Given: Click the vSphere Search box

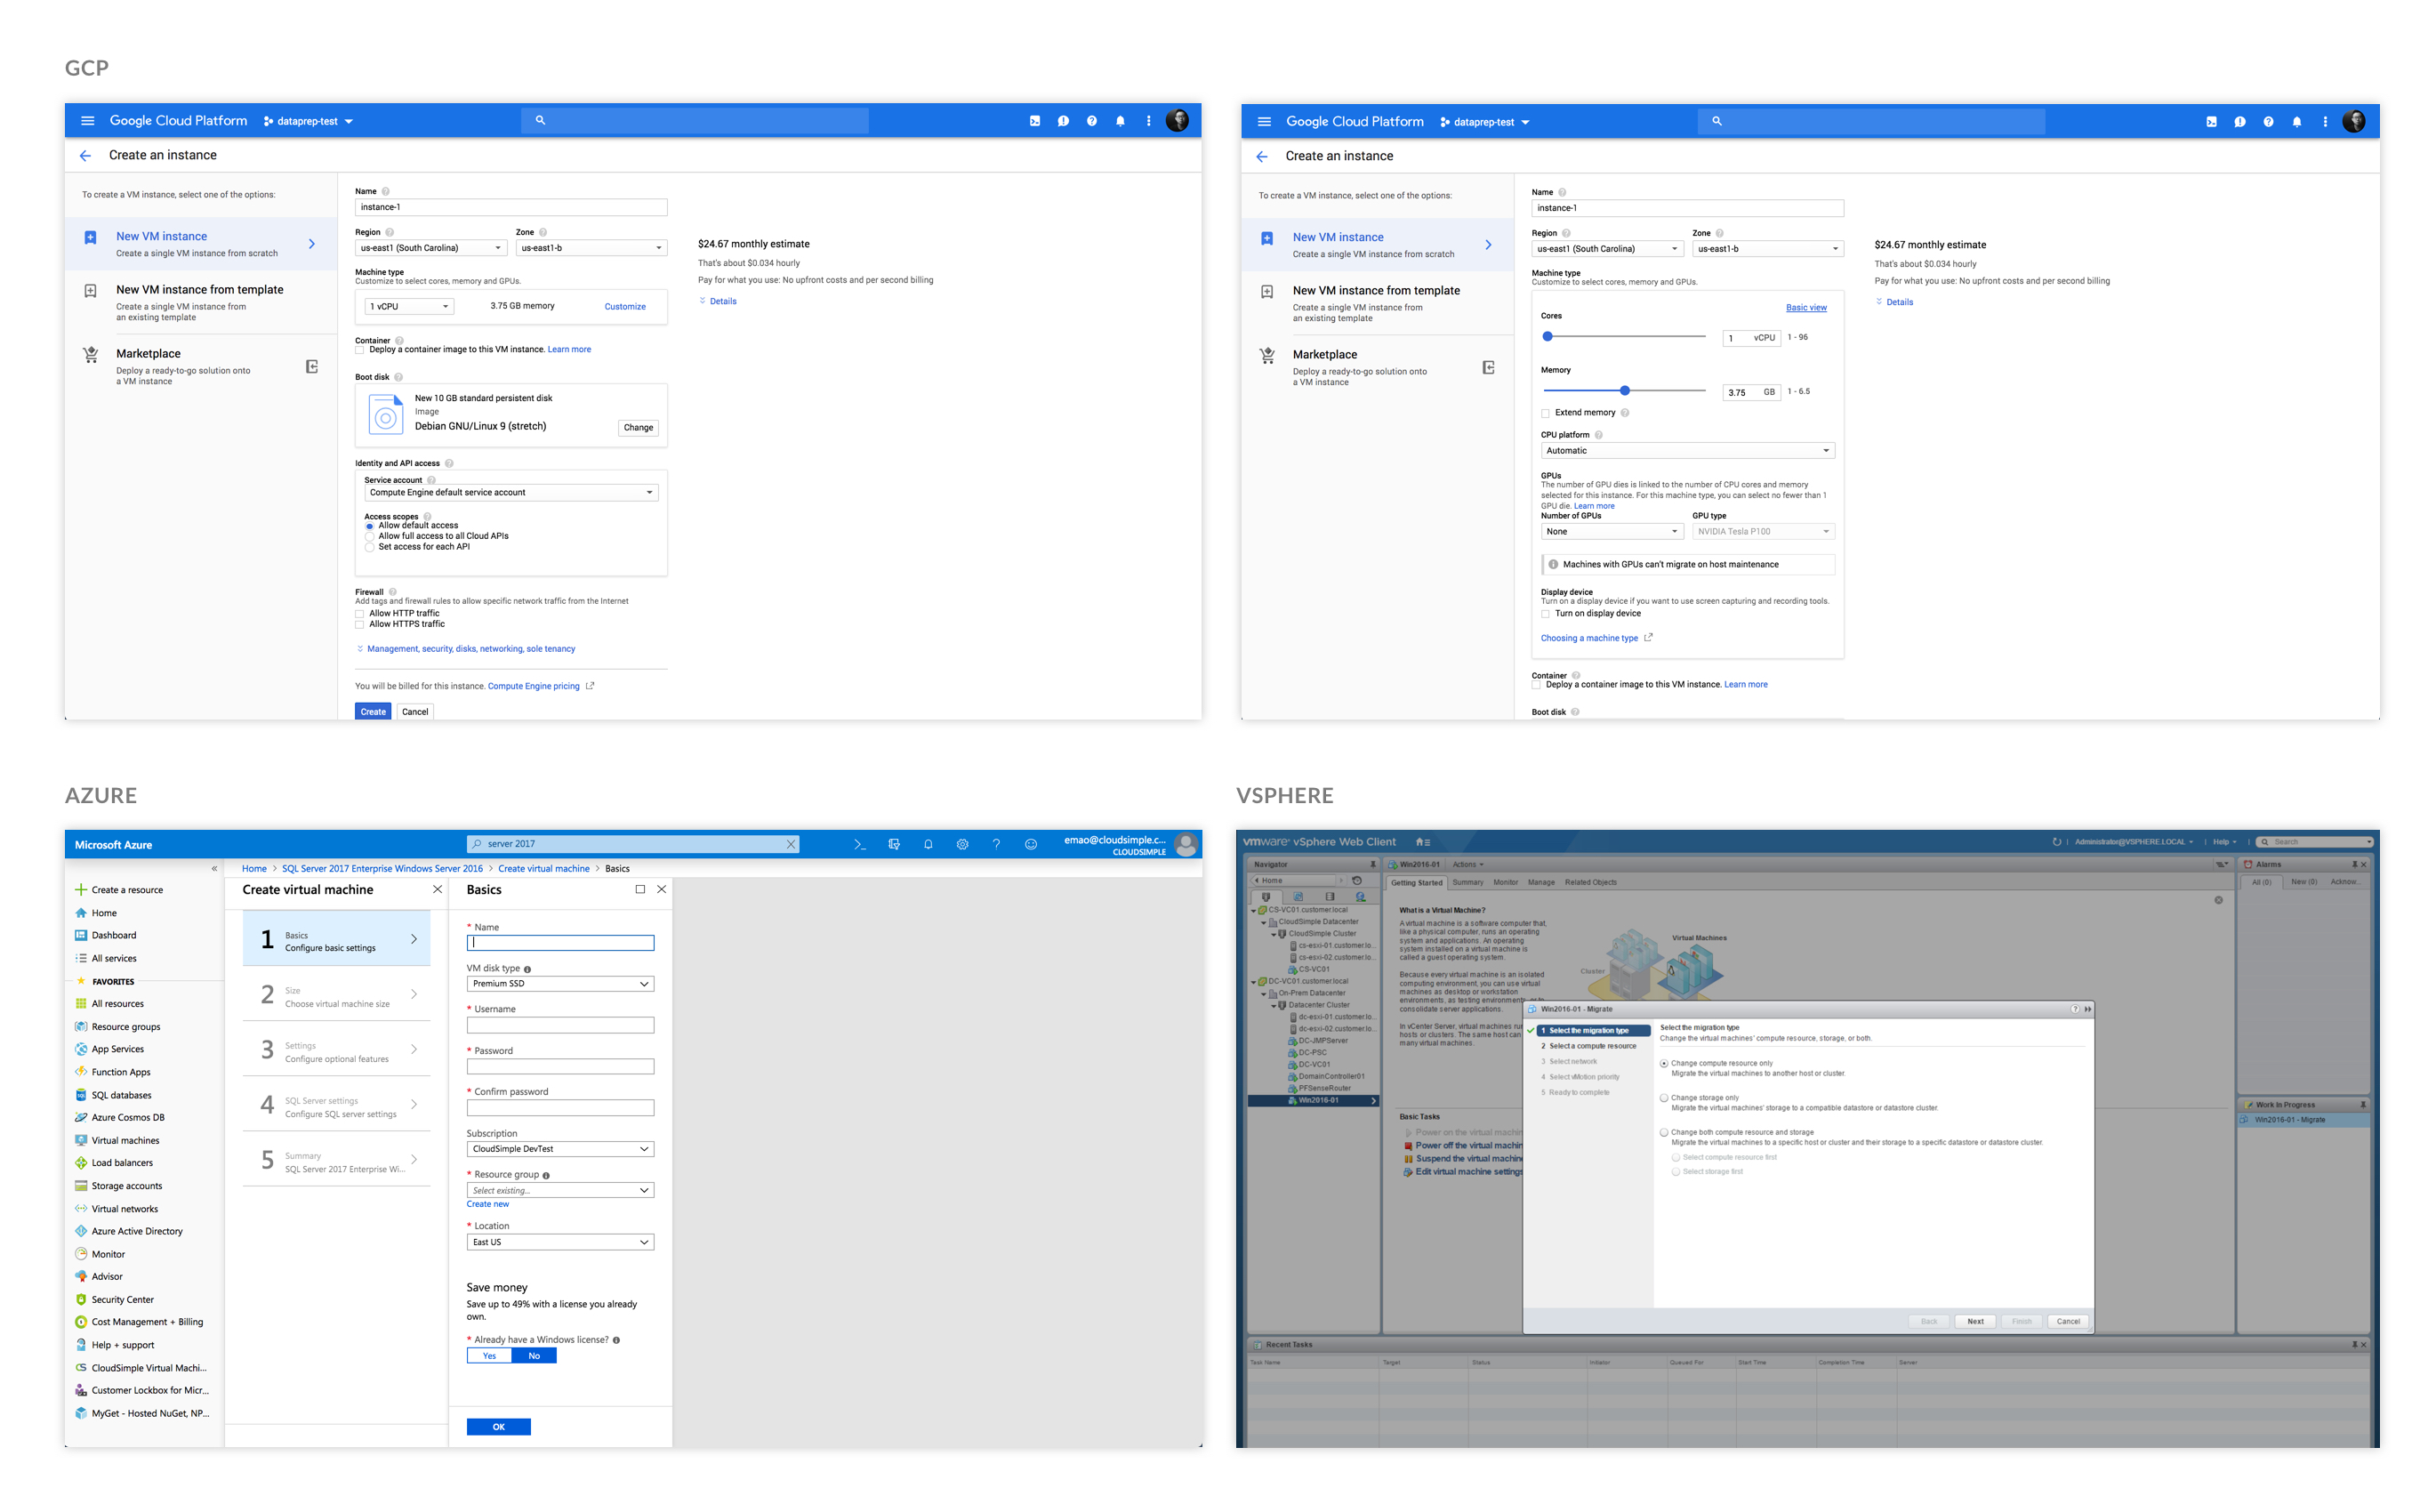Looking at the screenshot, I should 2316,842.
